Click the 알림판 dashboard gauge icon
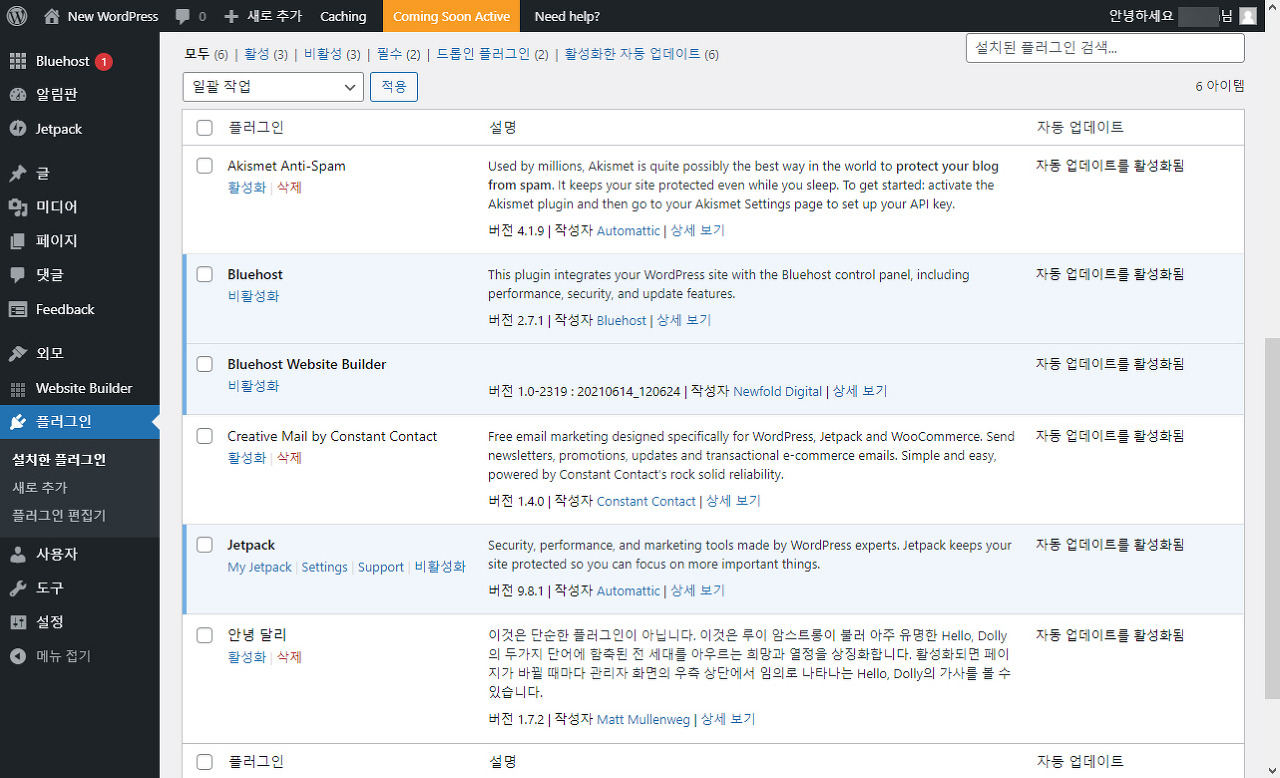1280x778 pixels. click(x=17, y=95)
